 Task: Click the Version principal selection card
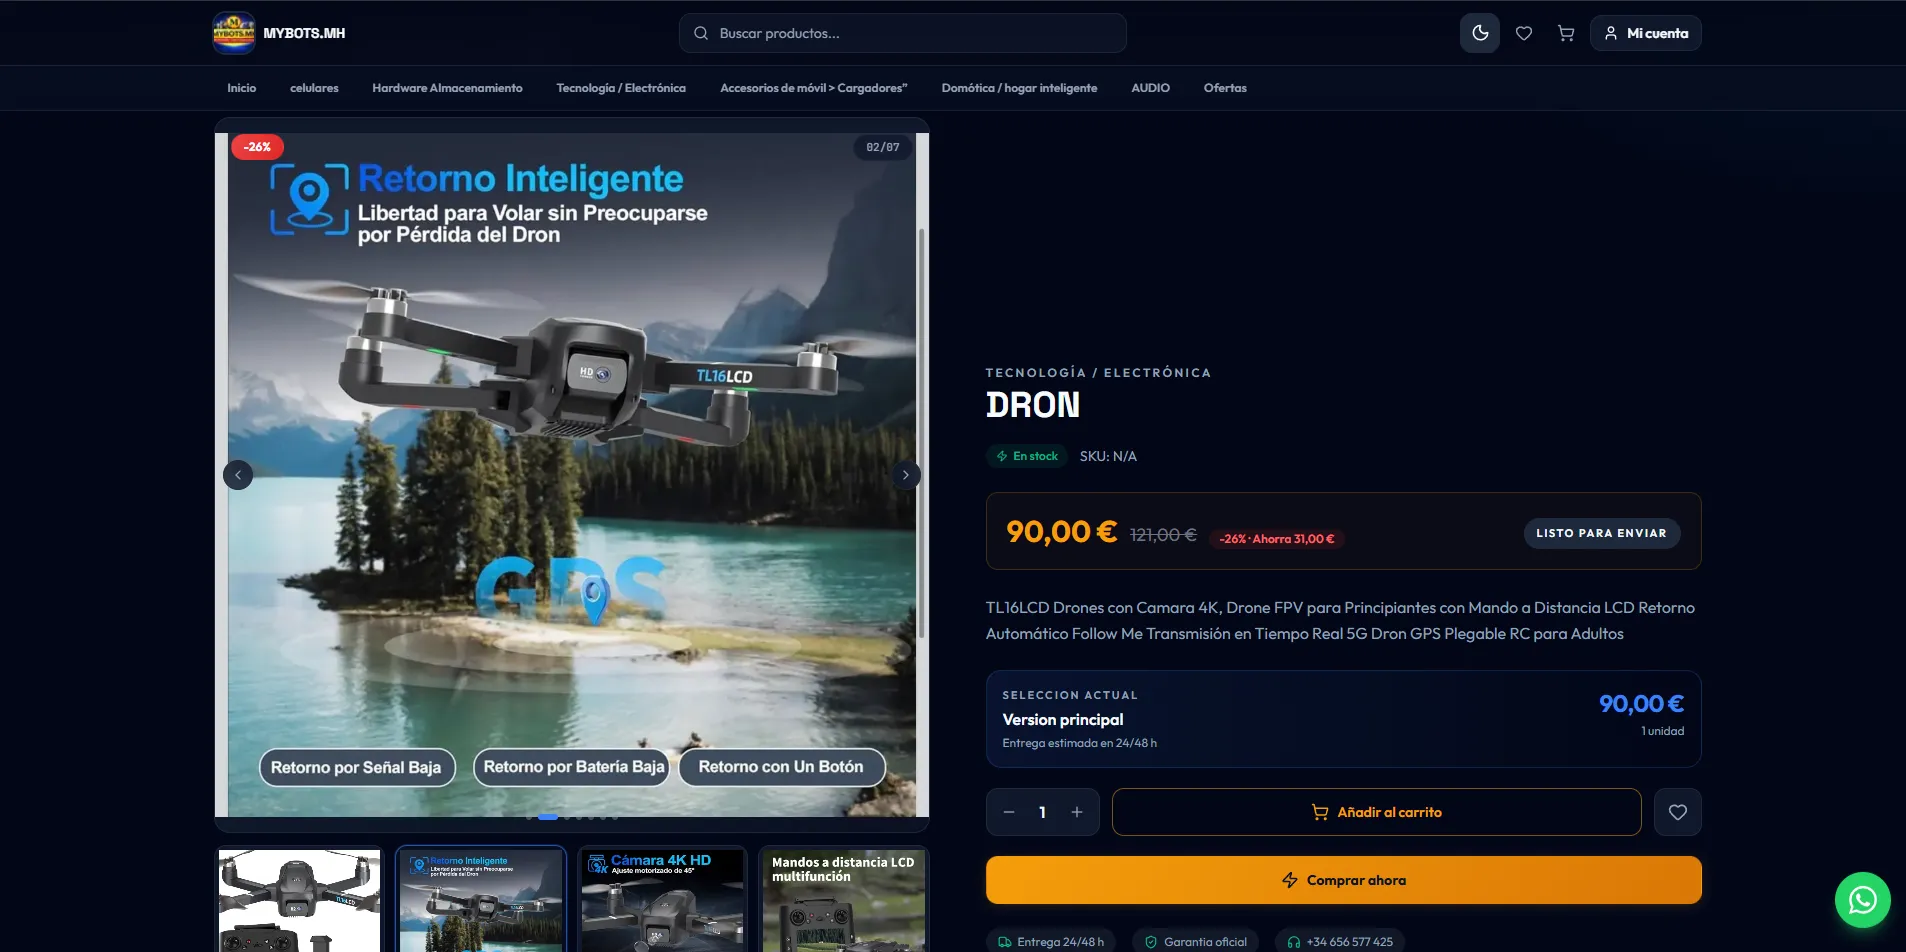1344,719
